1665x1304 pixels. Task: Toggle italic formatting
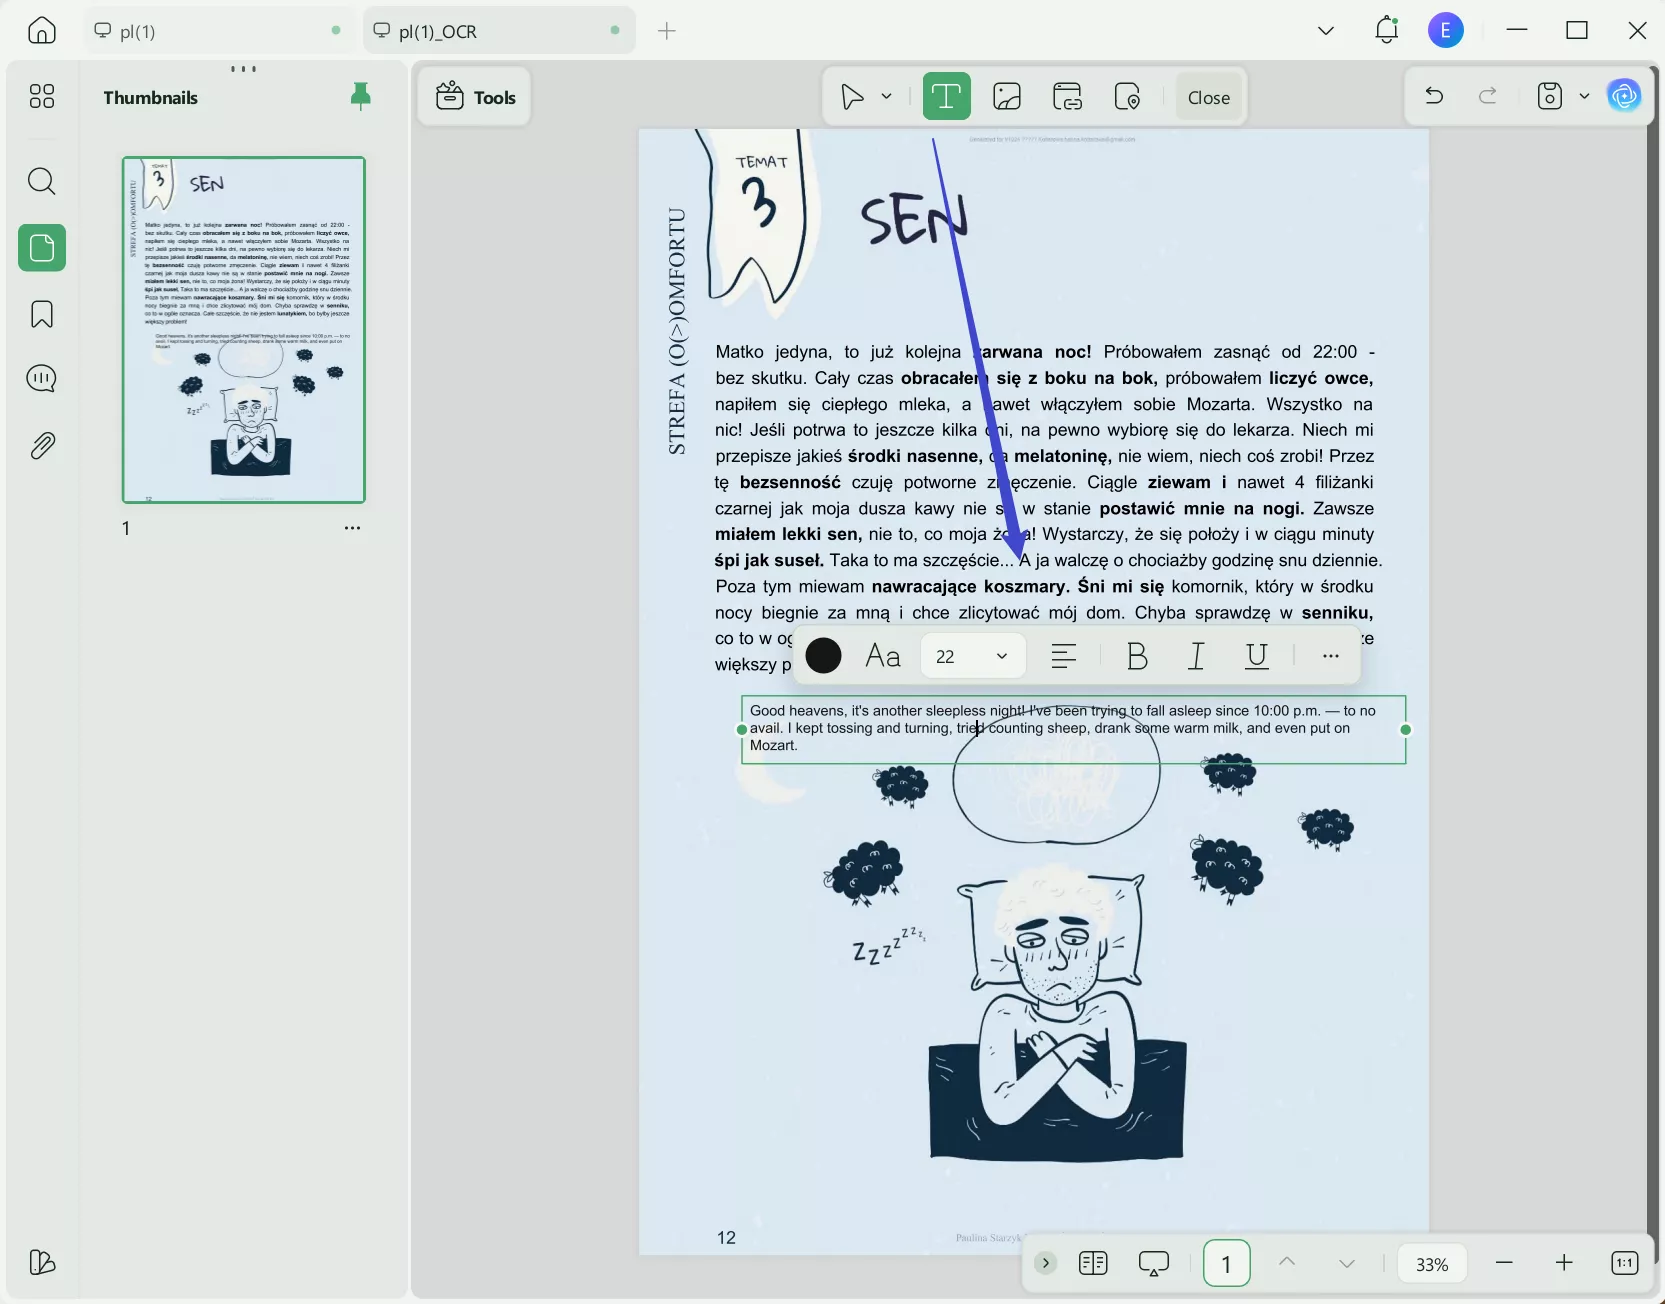point(1196,656)
